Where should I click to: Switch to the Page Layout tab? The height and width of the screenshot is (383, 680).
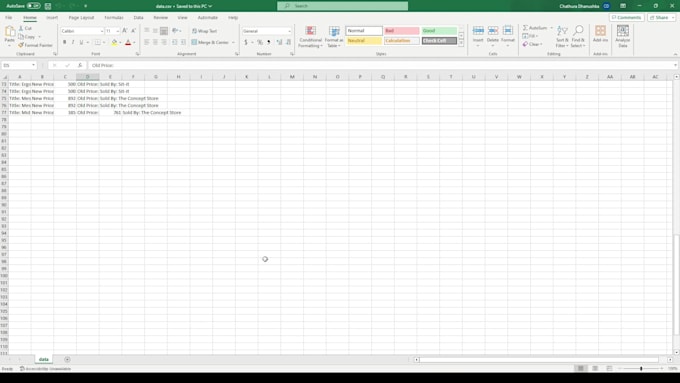[81, 17]
